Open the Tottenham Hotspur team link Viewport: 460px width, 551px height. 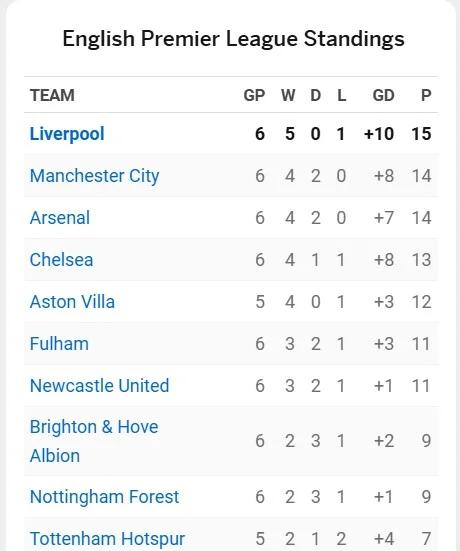[107, 539]
